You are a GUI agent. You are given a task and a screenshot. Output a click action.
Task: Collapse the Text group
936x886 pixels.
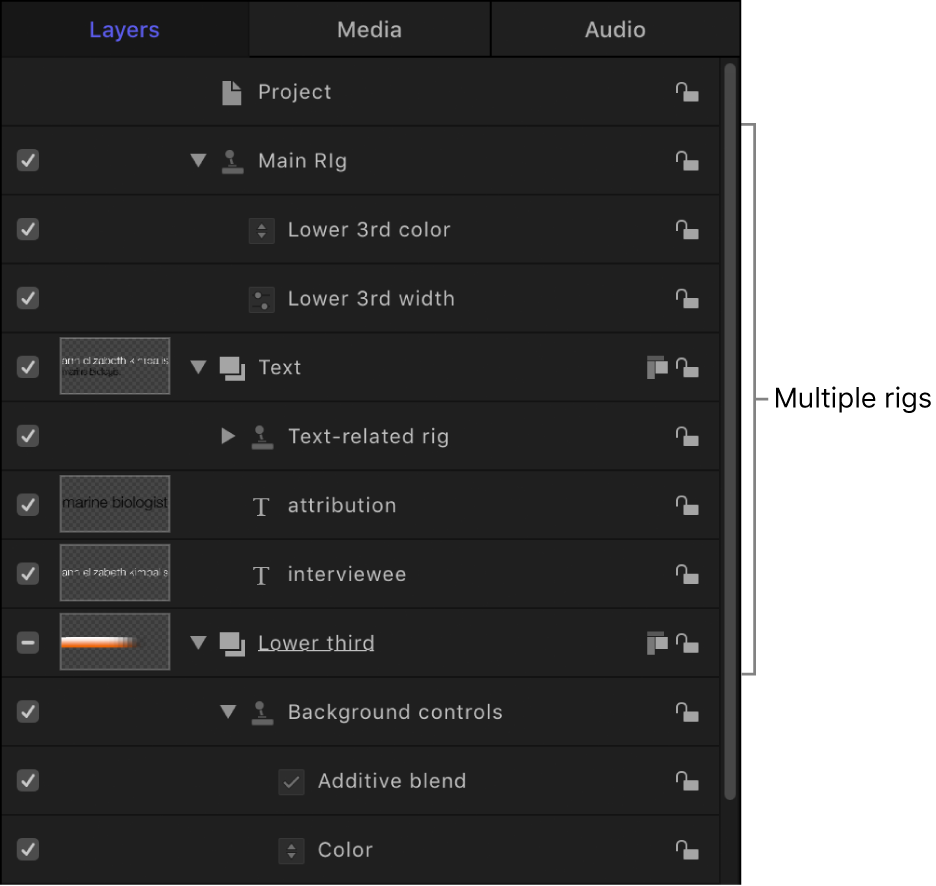coord(197,367)
